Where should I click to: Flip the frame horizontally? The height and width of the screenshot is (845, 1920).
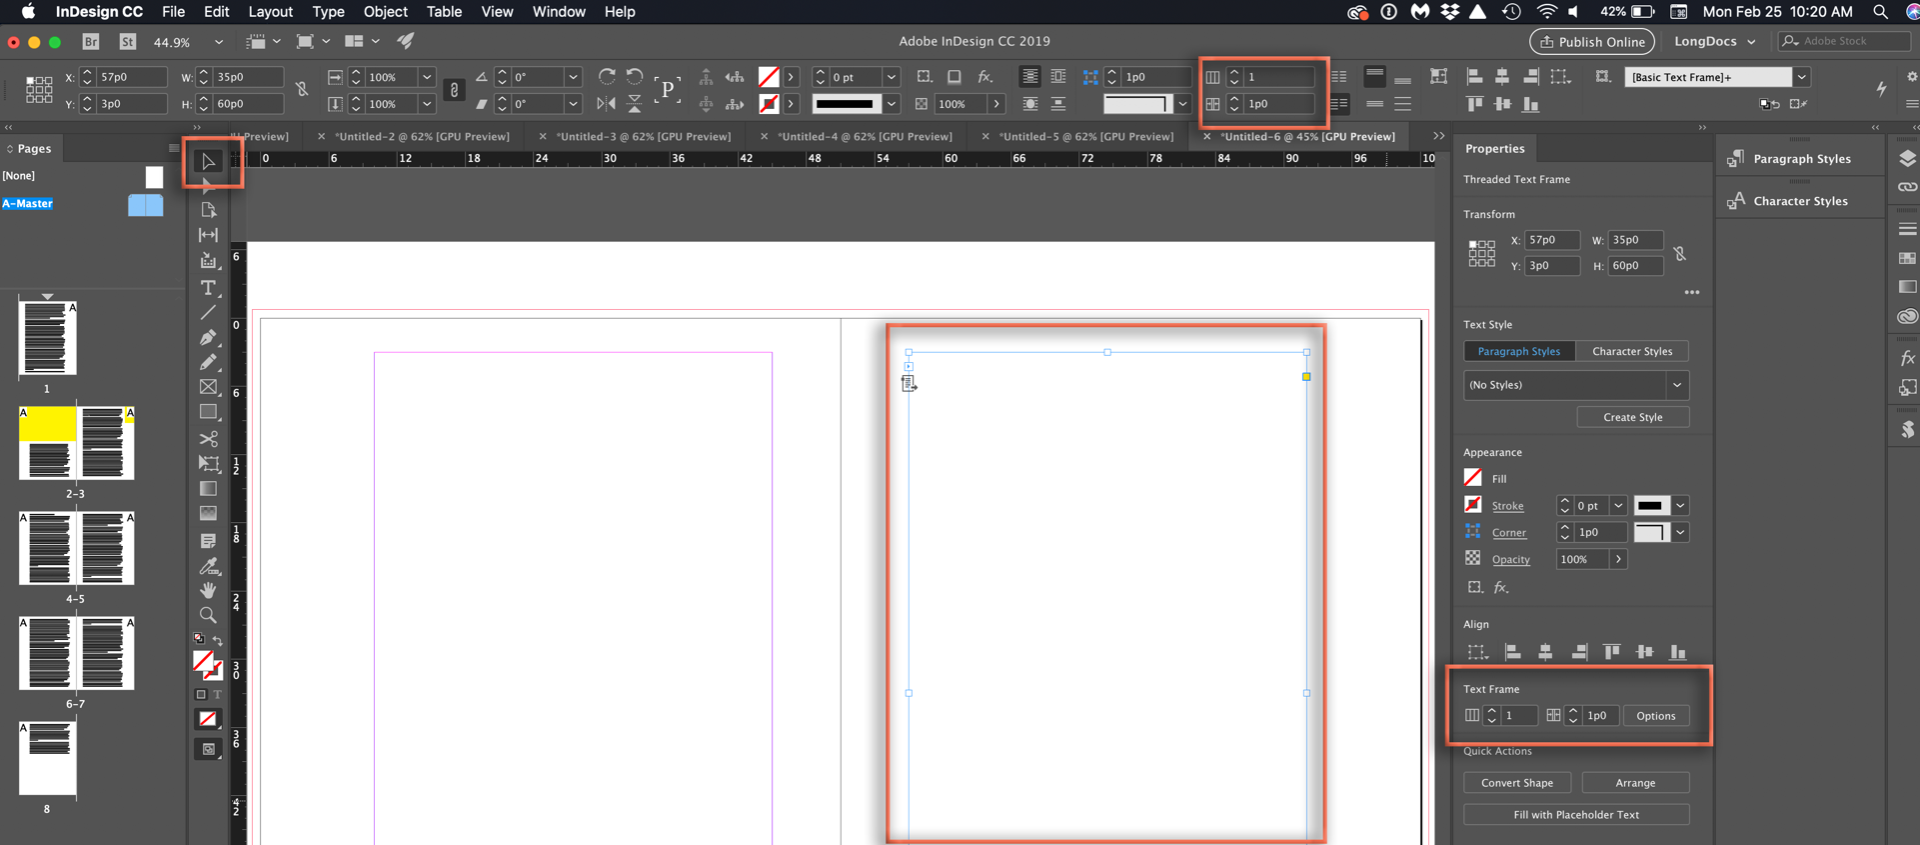point(606,104)
